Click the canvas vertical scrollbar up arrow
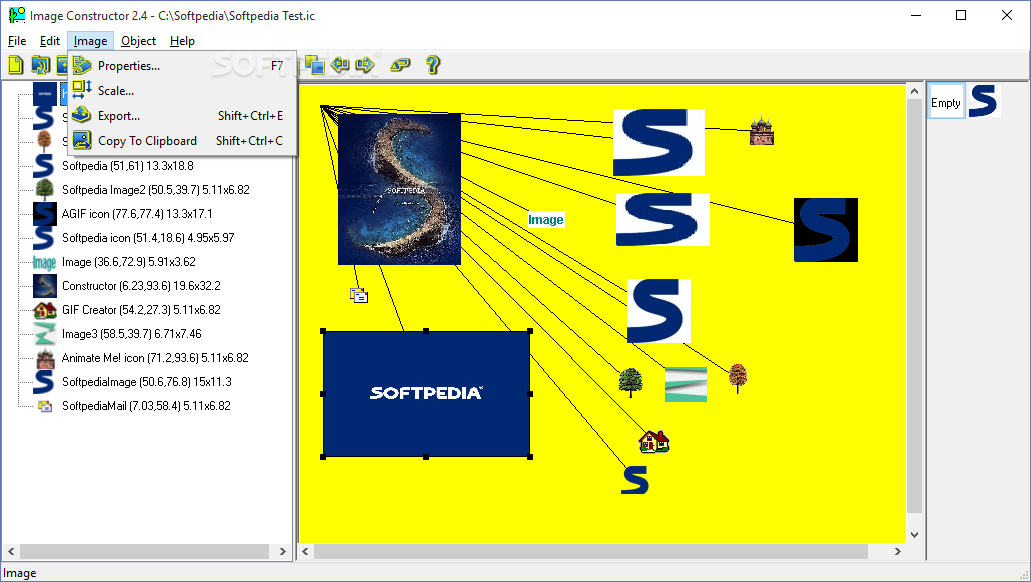Image resolution: width=1031 pixels, height=582 pixels. pos(914,91)
